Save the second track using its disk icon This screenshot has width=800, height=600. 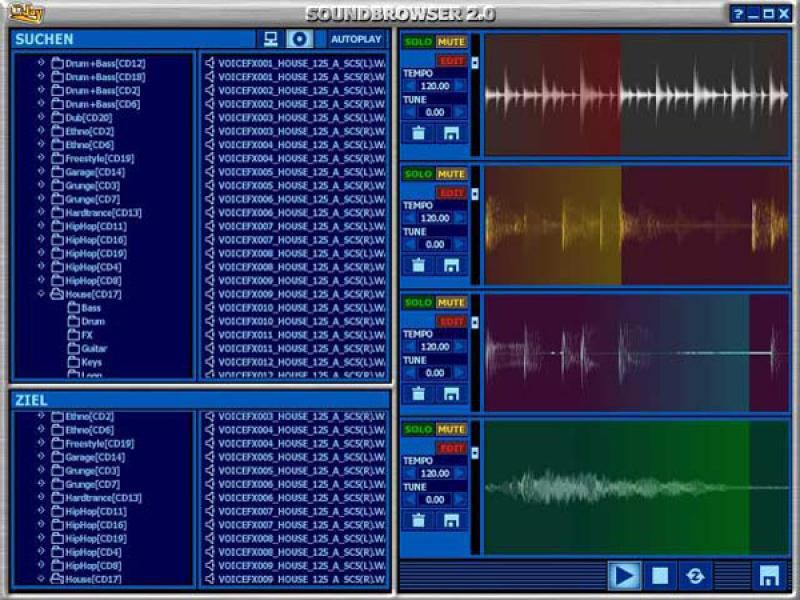tap(451, 265)
